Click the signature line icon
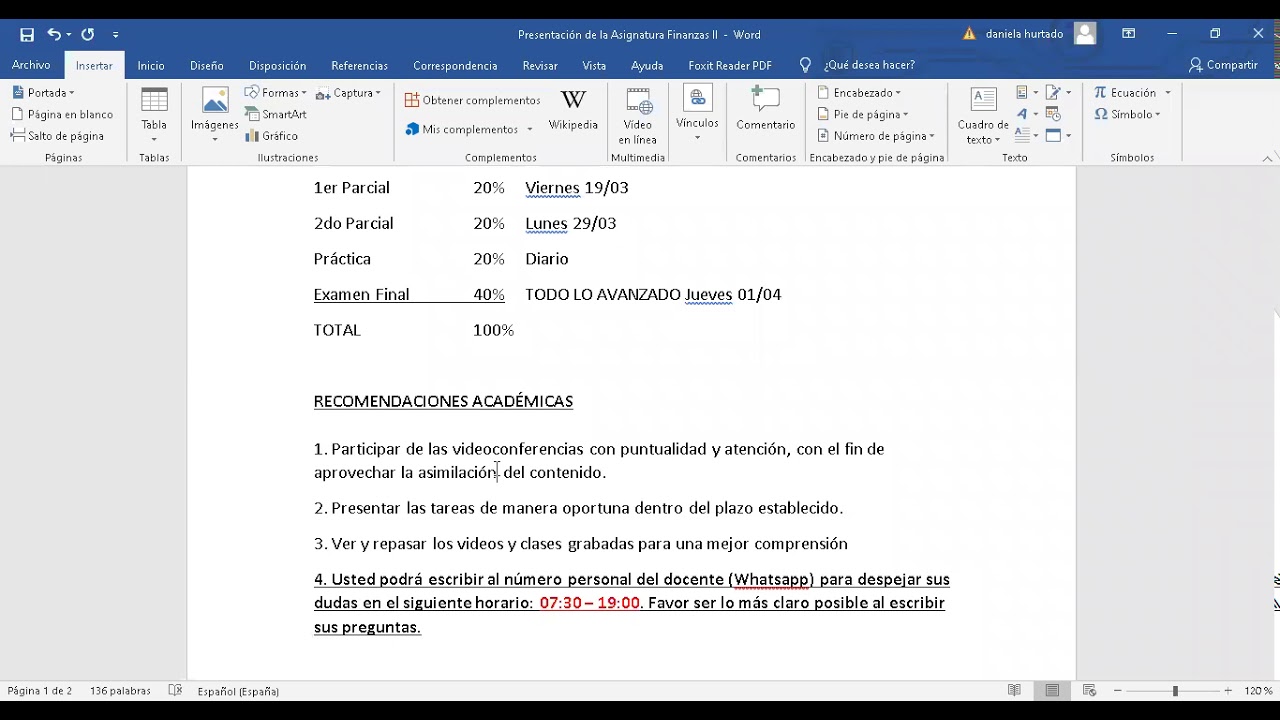 [x=1058, y=93]
